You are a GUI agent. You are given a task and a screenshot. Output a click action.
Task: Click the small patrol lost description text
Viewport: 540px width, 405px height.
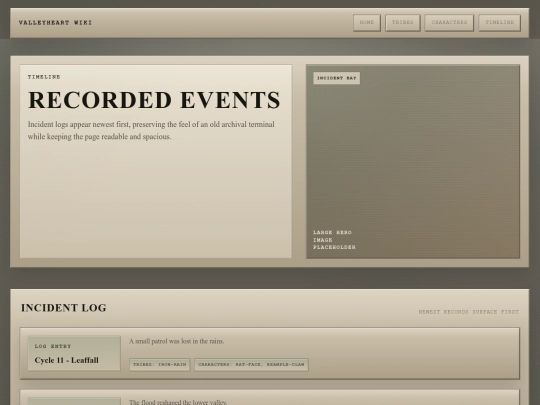tap(176, 341)
